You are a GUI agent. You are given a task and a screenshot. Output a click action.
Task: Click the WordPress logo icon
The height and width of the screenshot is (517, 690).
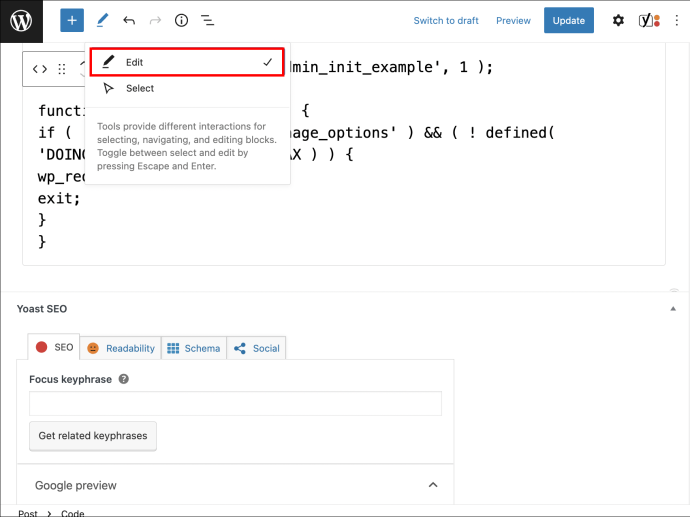[x=21, y=21]
